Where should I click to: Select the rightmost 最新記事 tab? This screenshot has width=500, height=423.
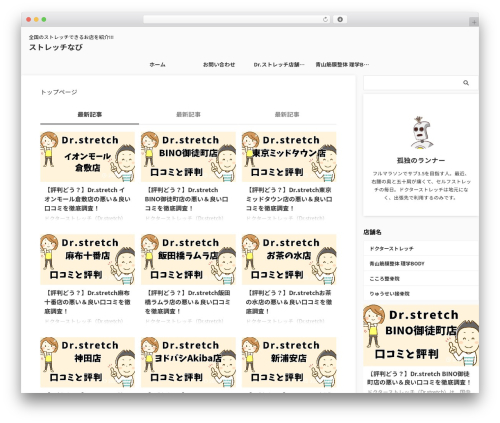click(x=287, y=115)
